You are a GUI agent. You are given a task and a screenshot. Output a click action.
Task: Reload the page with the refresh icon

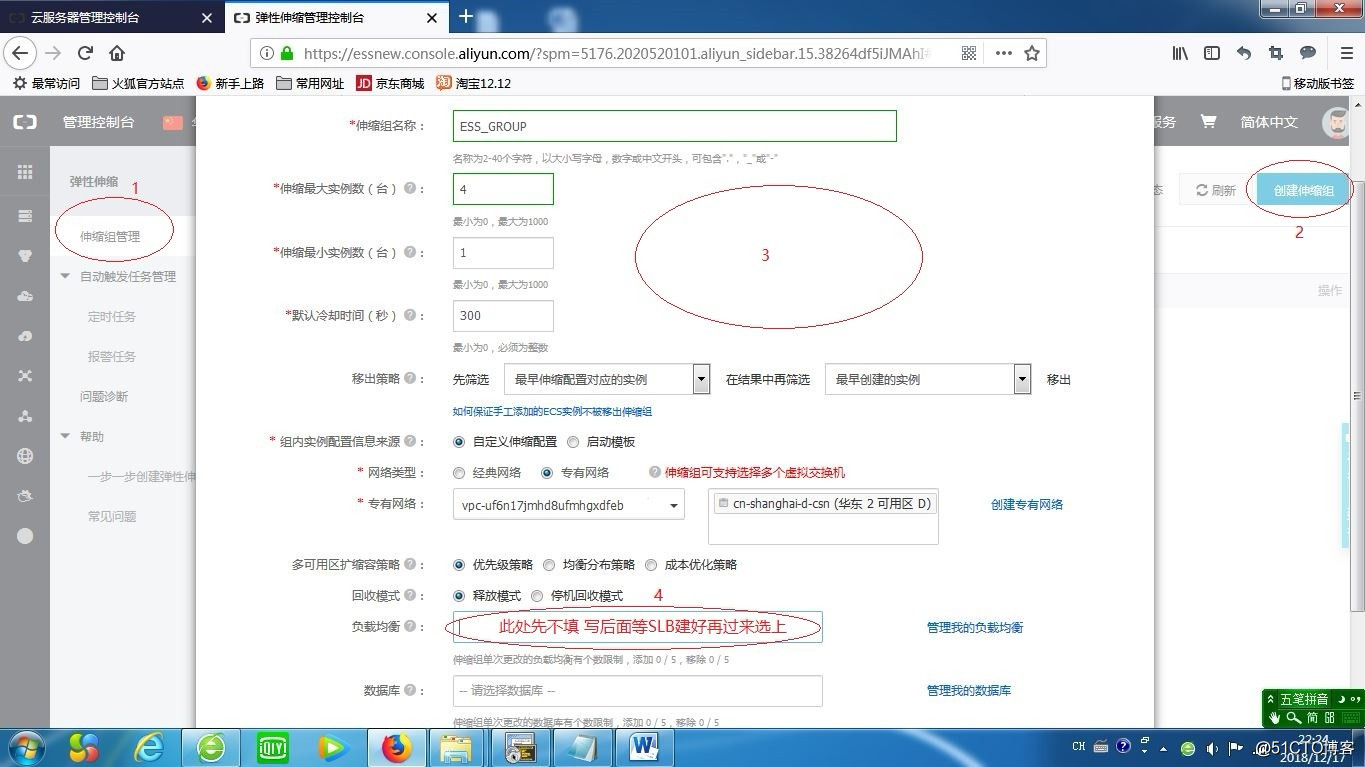(x=85, y=53)
